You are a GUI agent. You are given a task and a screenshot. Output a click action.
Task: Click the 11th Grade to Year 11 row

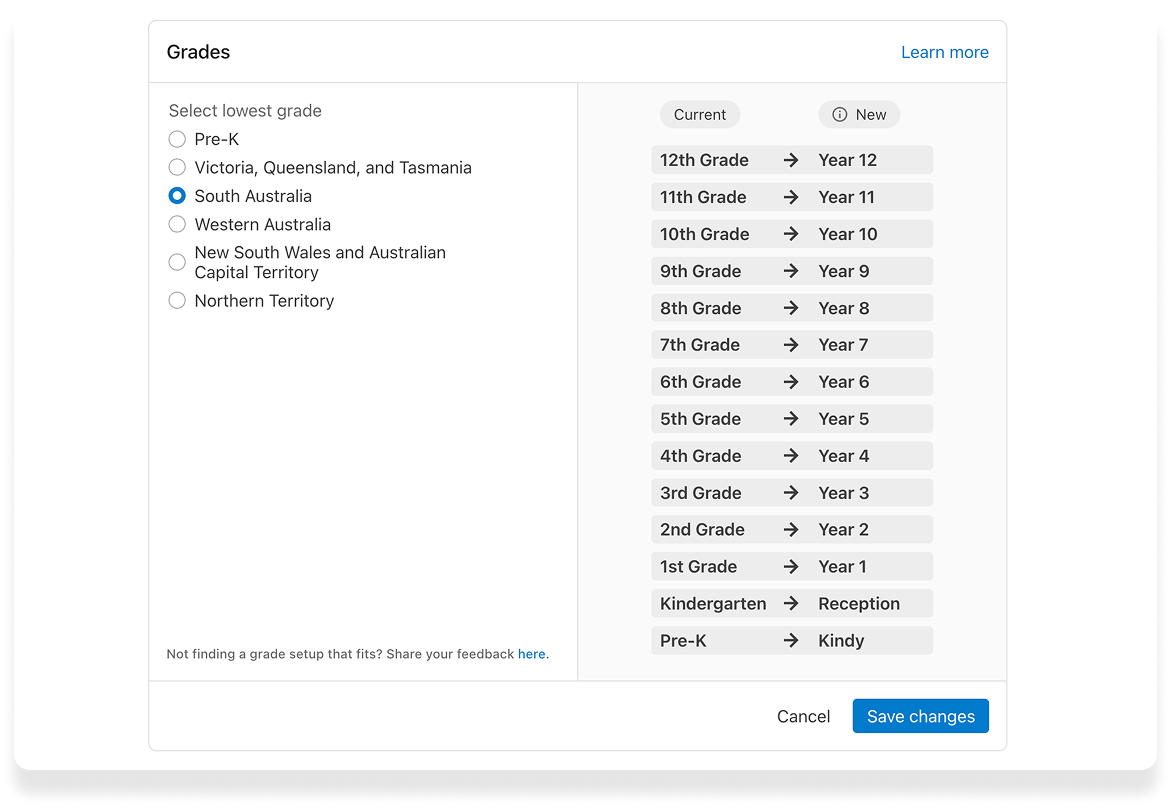(x=791, y=197)
